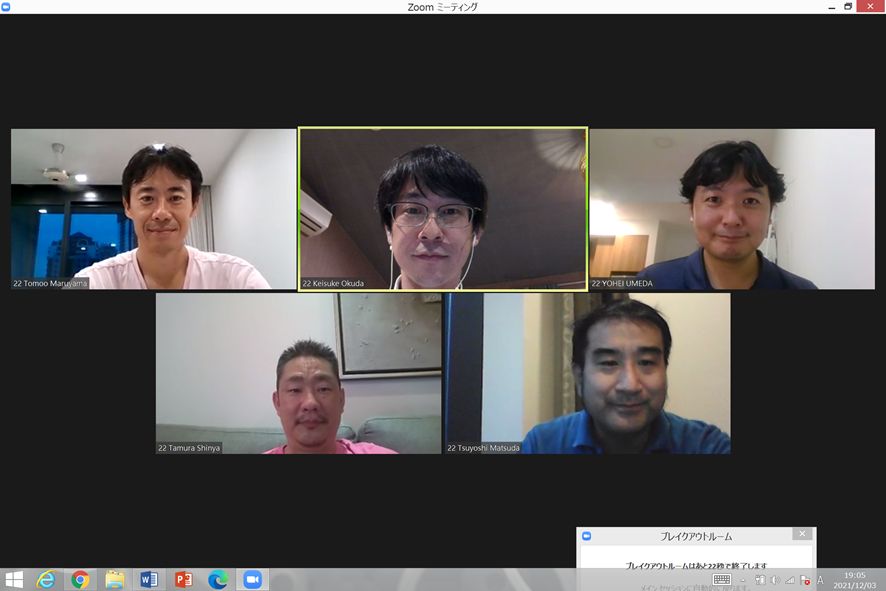Open the clock showing 19:05
This screenshot has height=591, width=886.
click(854, 580)
